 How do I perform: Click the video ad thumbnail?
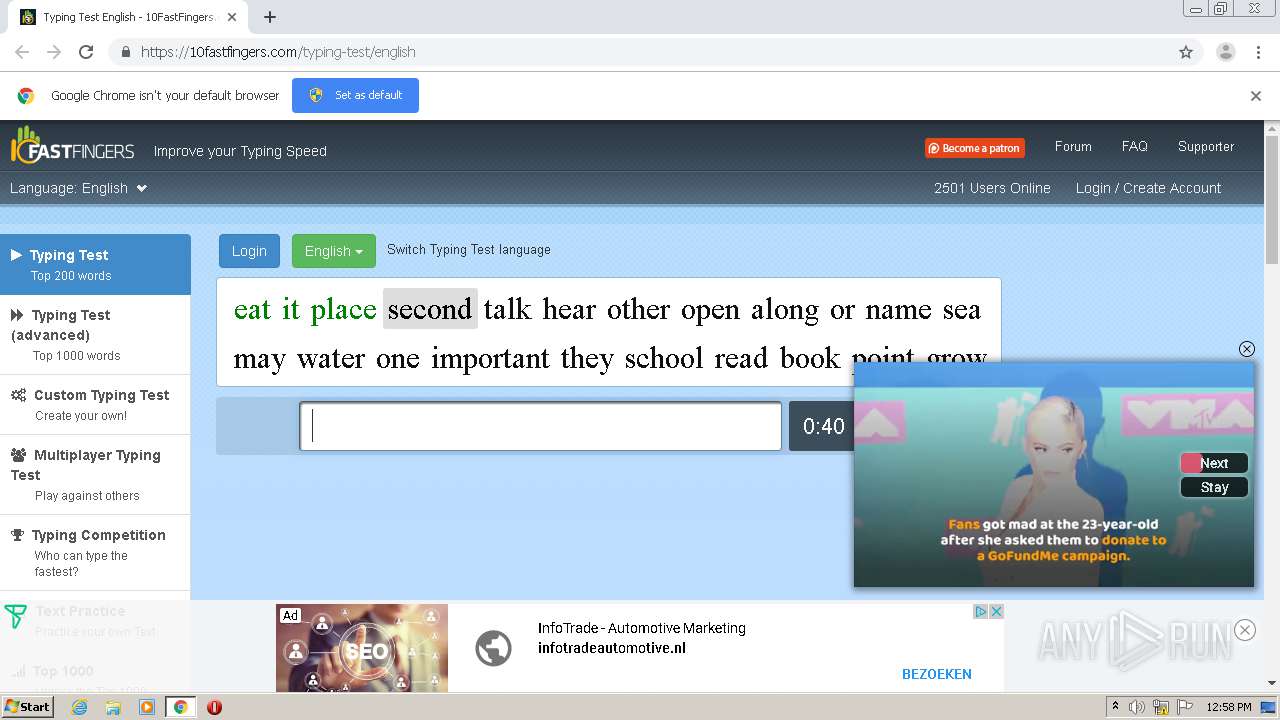pyautogui.click(x=1054, y=474)
